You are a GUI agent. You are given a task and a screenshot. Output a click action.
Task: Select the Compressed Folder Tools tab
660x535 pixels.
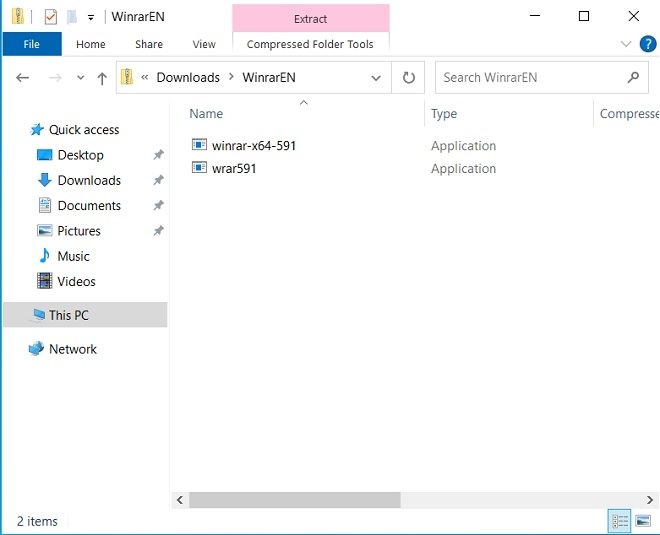[x=310, y=44]
